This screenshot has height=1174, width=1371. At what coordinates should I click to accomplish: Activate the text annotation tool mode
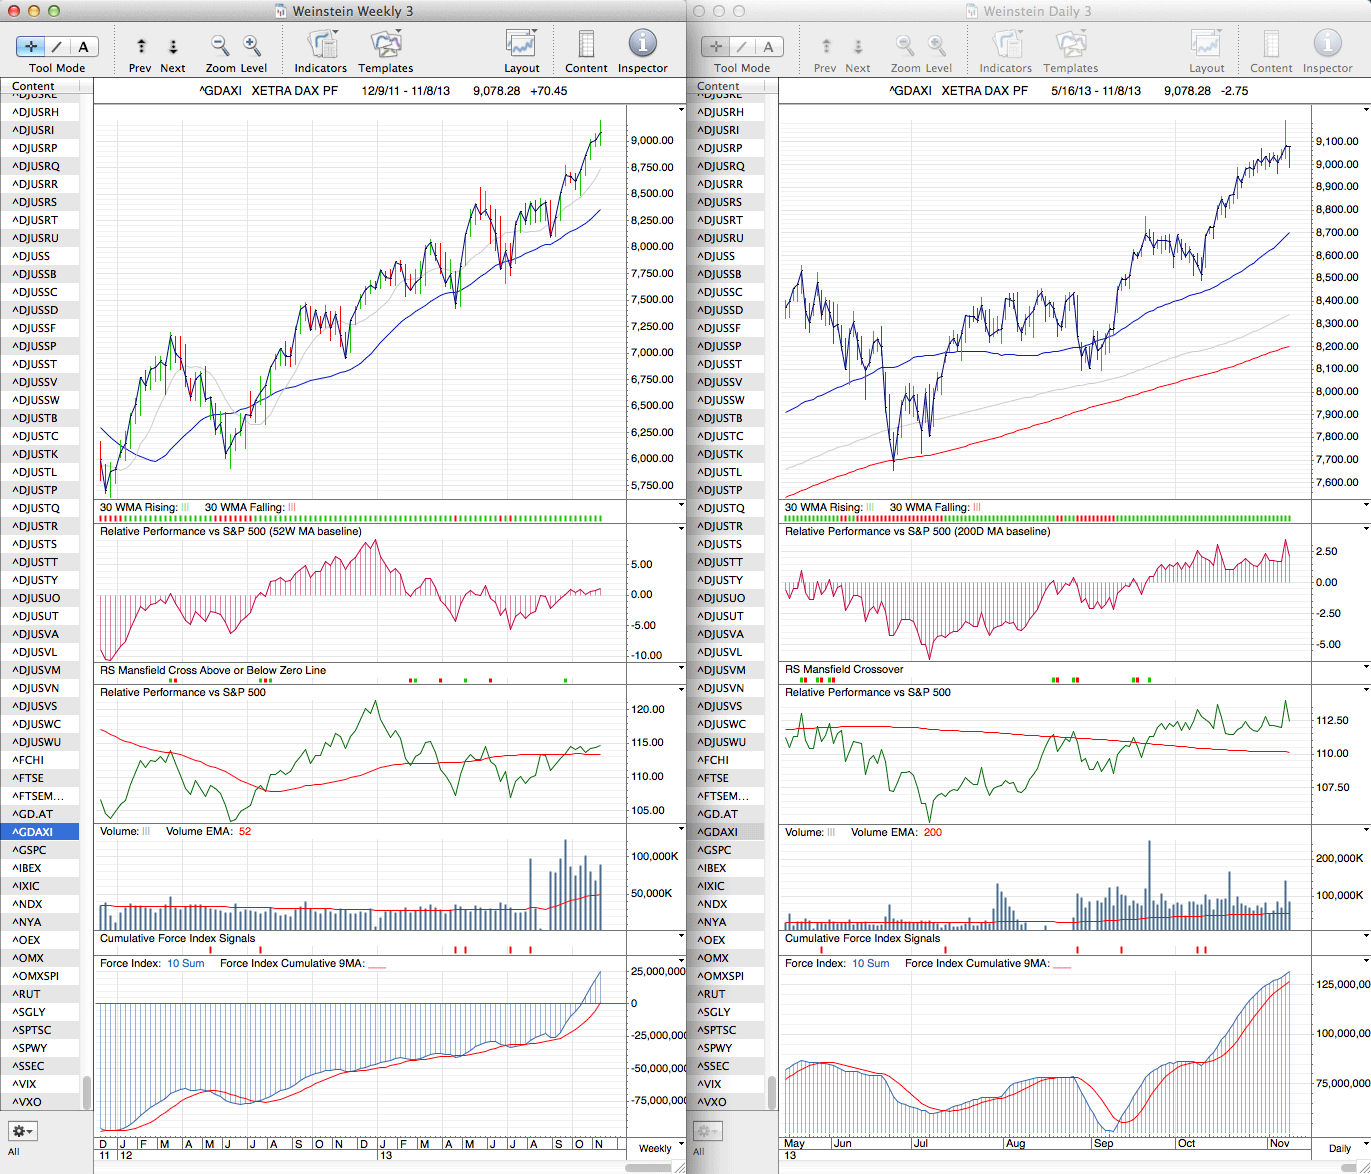pos(83,46)
